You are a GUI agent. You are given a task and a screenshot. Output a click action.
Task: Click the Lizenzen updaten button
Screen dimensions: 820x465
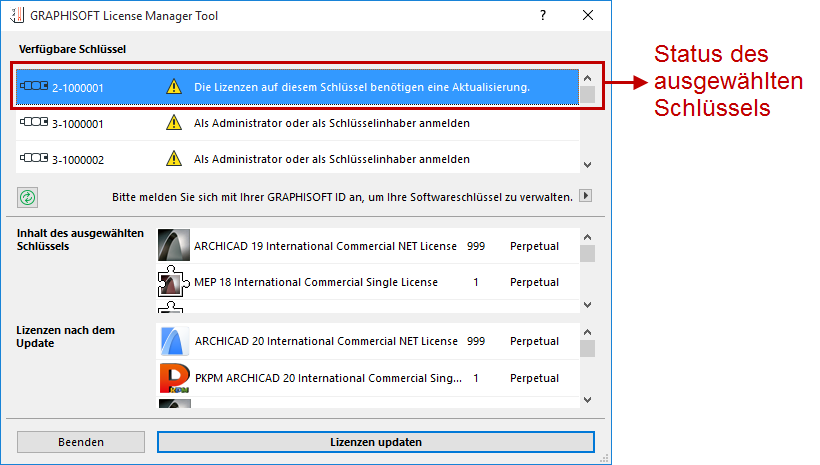click(376, 441)
